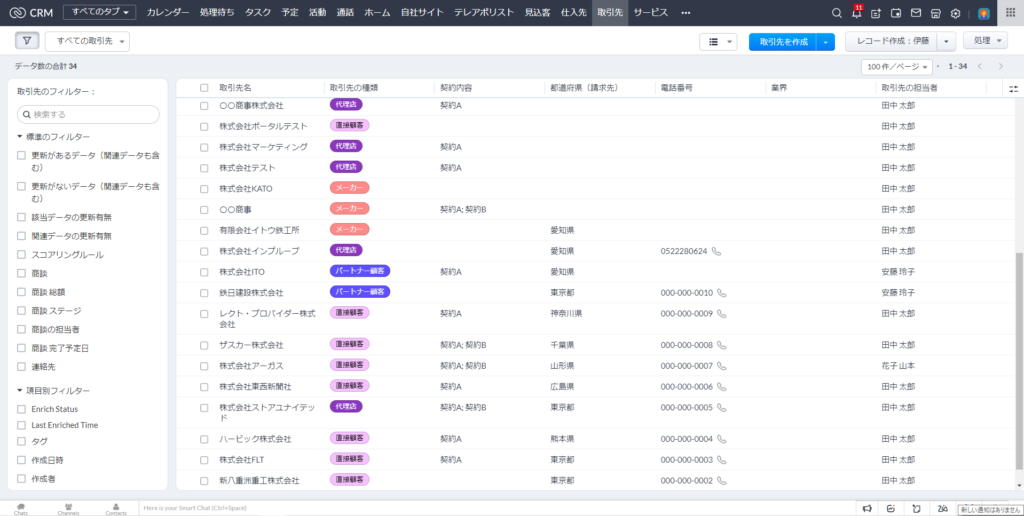The height and width of the screenshot is (516, 1024).
Task: Open the すべての取引先 view dropdown
Action: [x=88, y=41]
